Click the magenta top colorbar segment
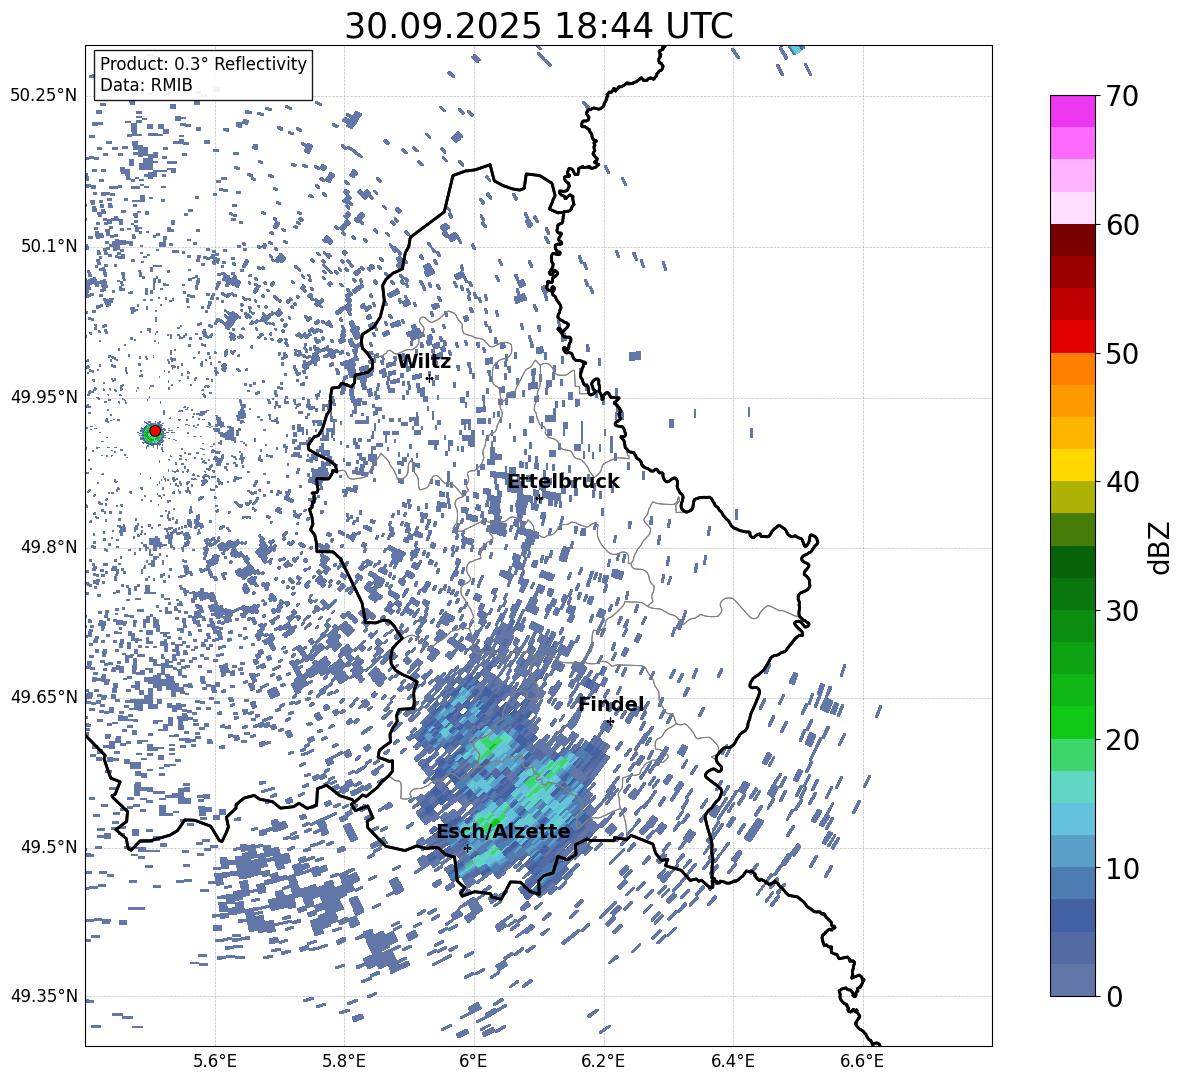 (1072, 111)
